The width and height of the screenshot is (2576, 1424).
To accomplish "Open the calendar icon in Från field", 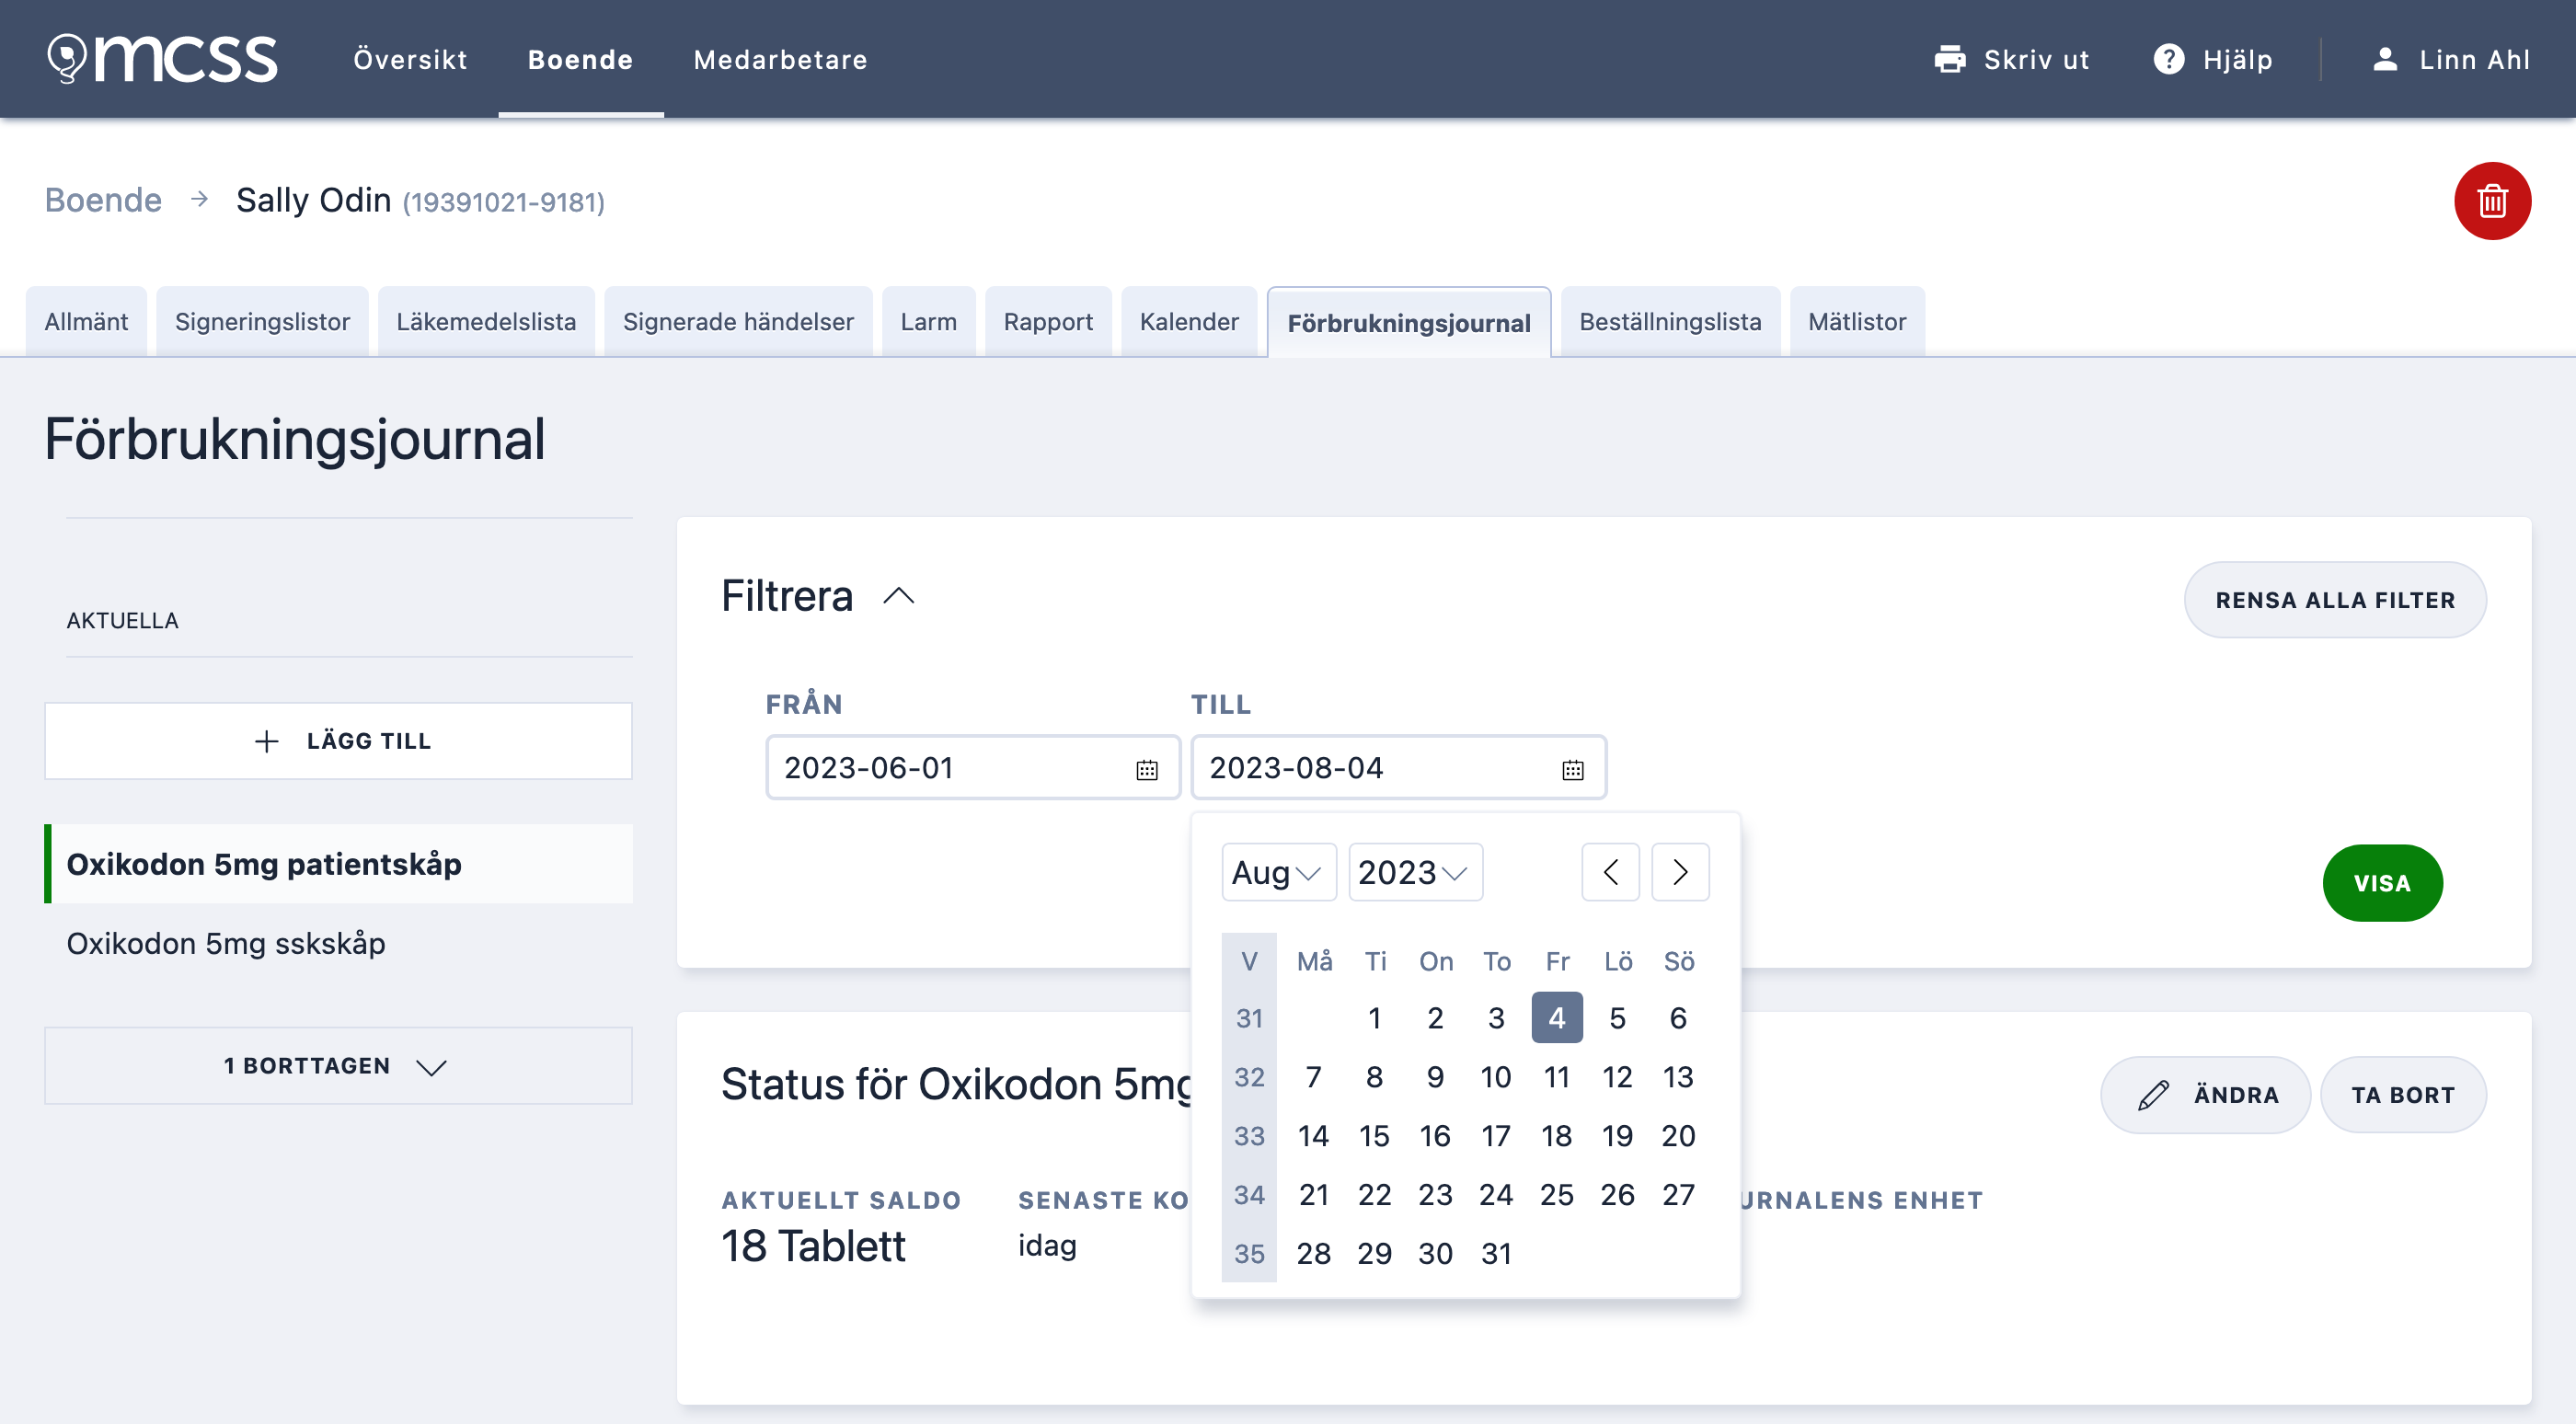I will point(1146,769).
